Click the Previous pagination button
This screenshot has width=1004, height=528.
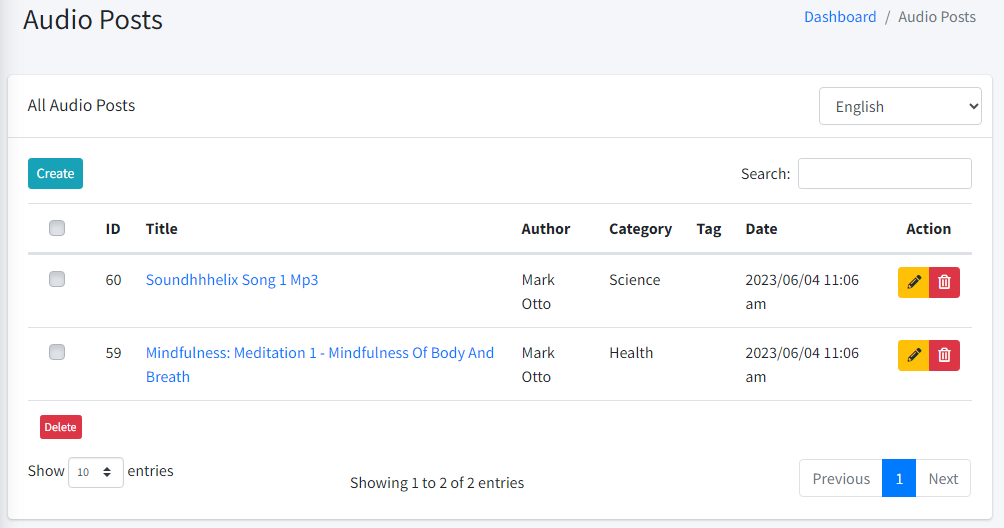coord(840,478)
